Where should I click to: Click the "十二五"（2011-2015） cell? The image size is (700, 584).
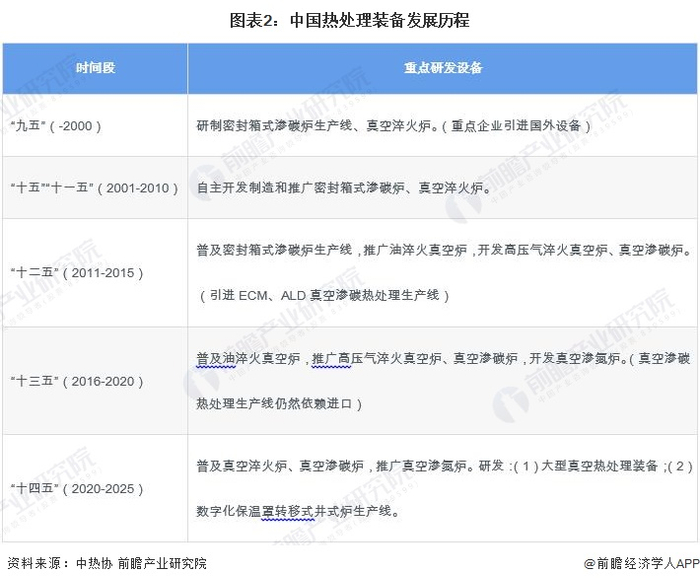[x=95, y=272]
